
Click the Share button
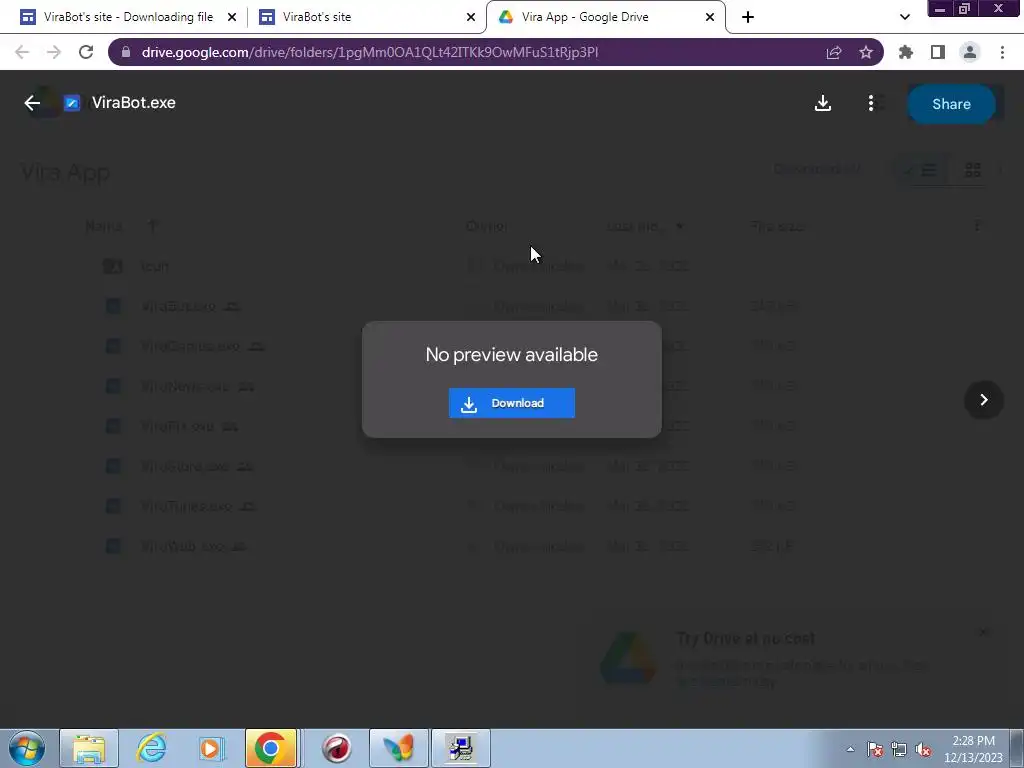click(951, 104)
